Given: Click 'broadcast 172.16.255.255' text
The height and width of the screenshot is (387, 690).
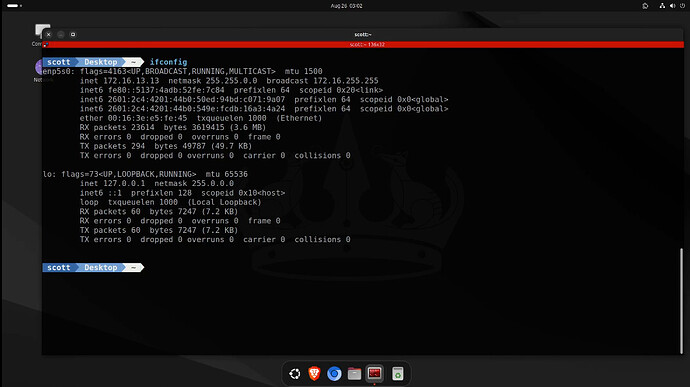Looking at the screenshot, I should coord(322,81).
